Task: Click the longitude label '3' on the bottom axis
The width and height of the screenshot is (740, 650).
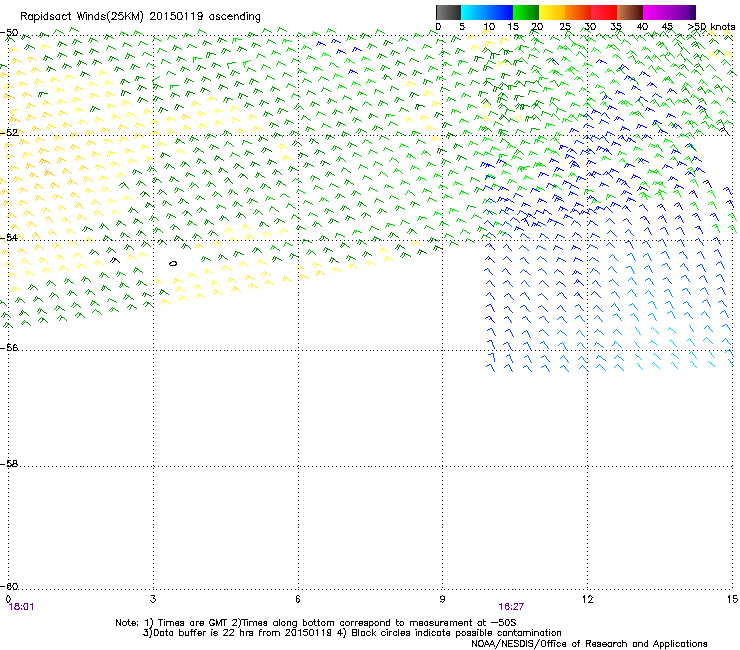Action: (x=153, y=599)
